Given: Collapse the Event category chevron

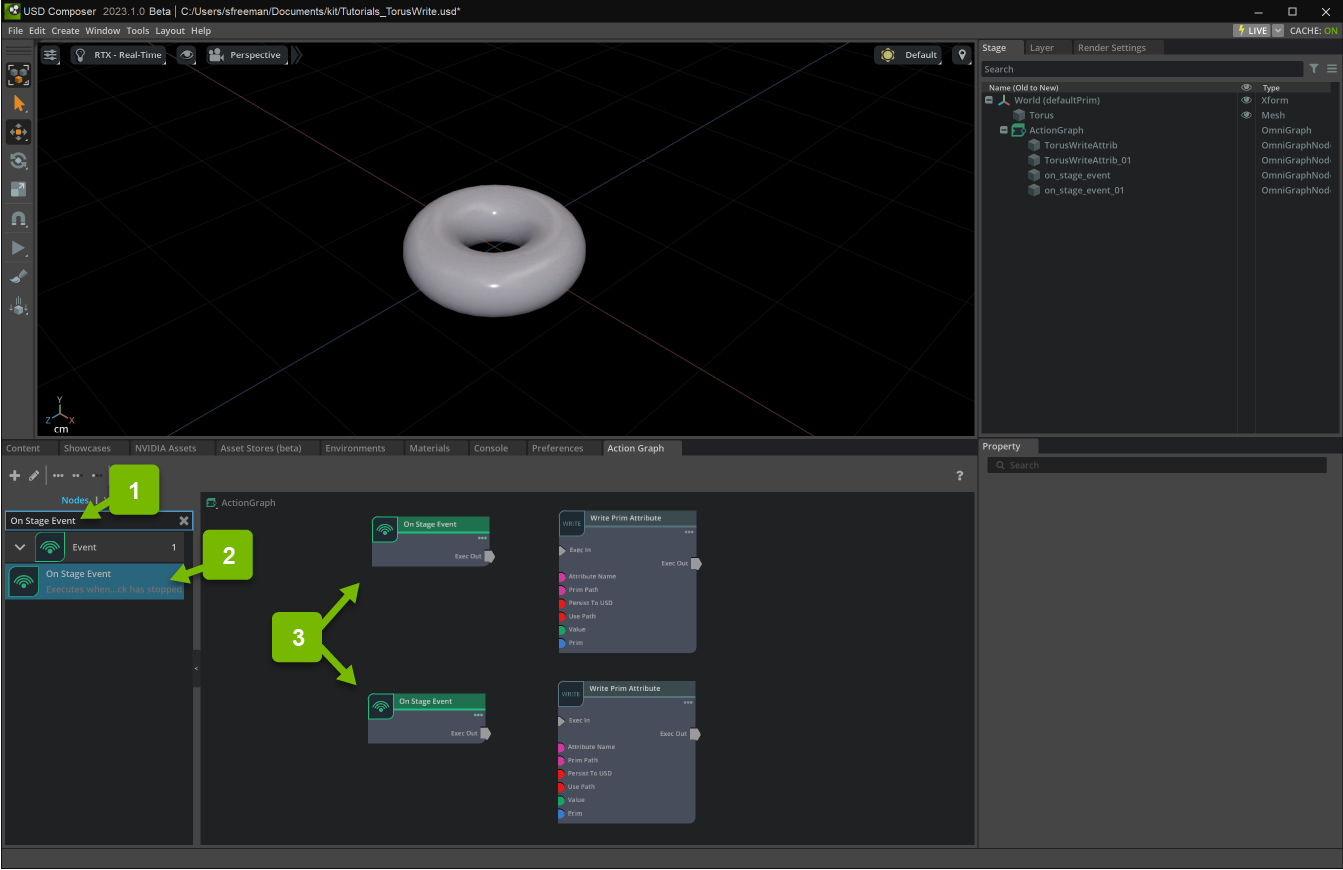Looking at the screenshot, I should (x=20, y=548).
